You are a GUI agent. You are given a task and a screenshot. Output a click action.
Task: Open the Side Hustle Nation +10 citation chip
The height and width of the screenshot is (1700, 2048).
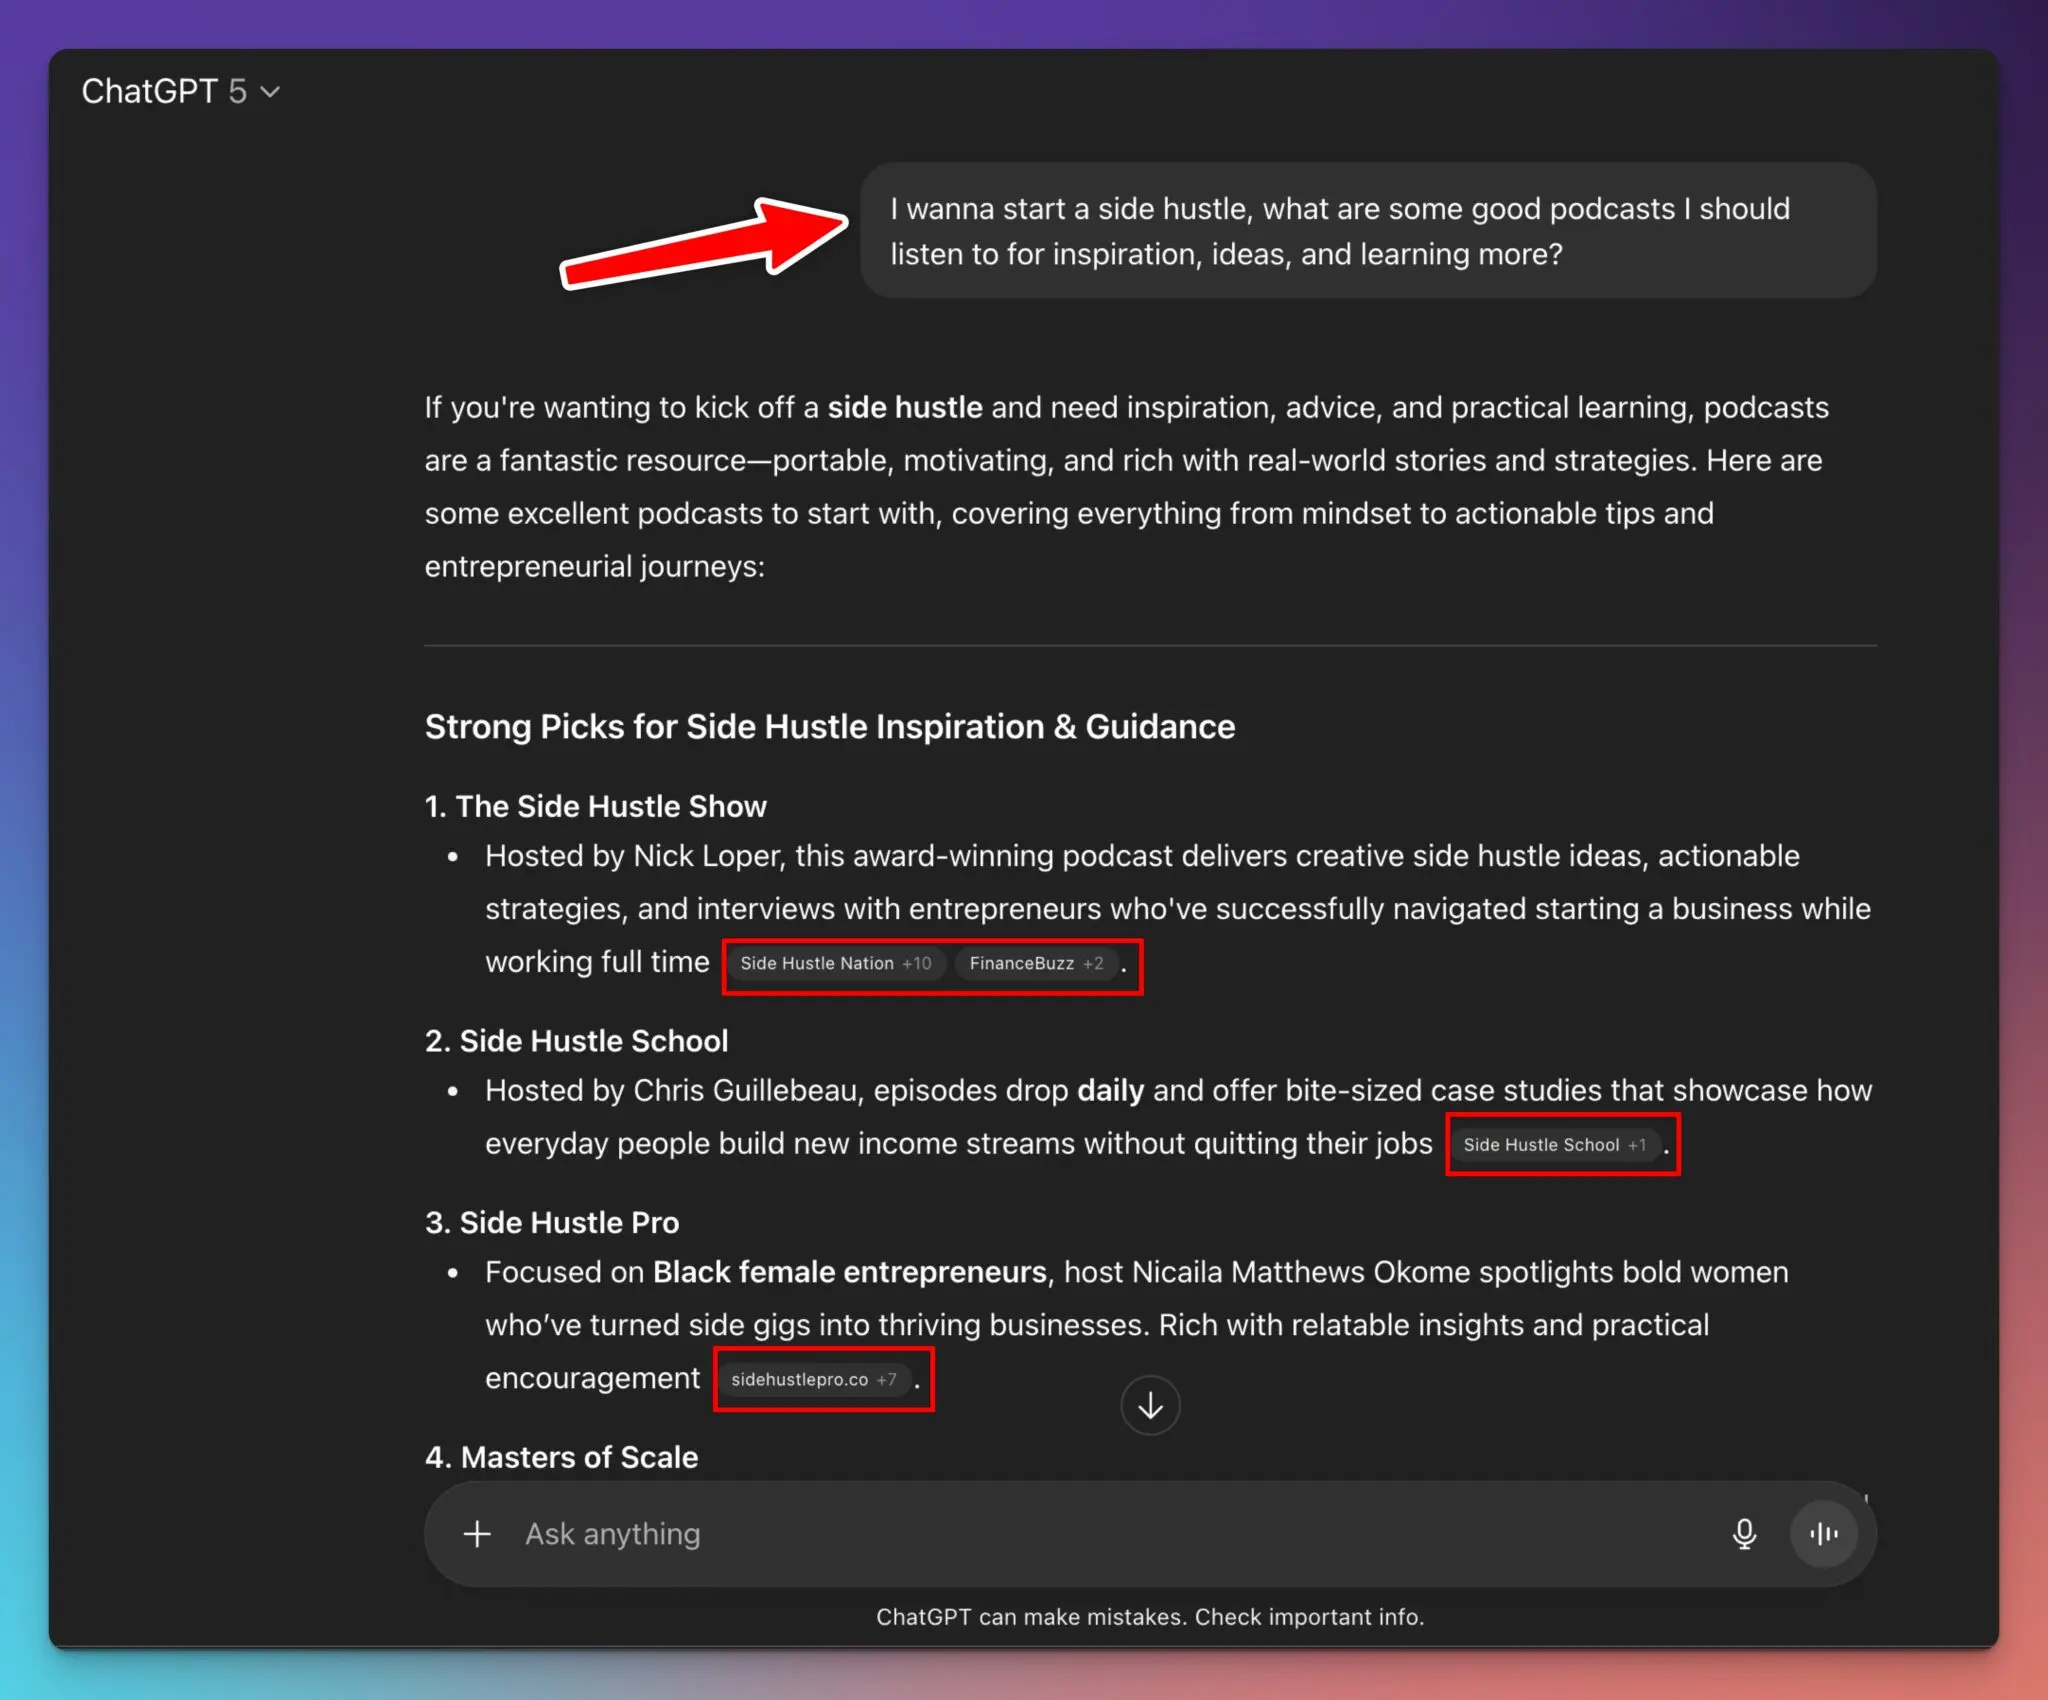click(x=835, y=963)
